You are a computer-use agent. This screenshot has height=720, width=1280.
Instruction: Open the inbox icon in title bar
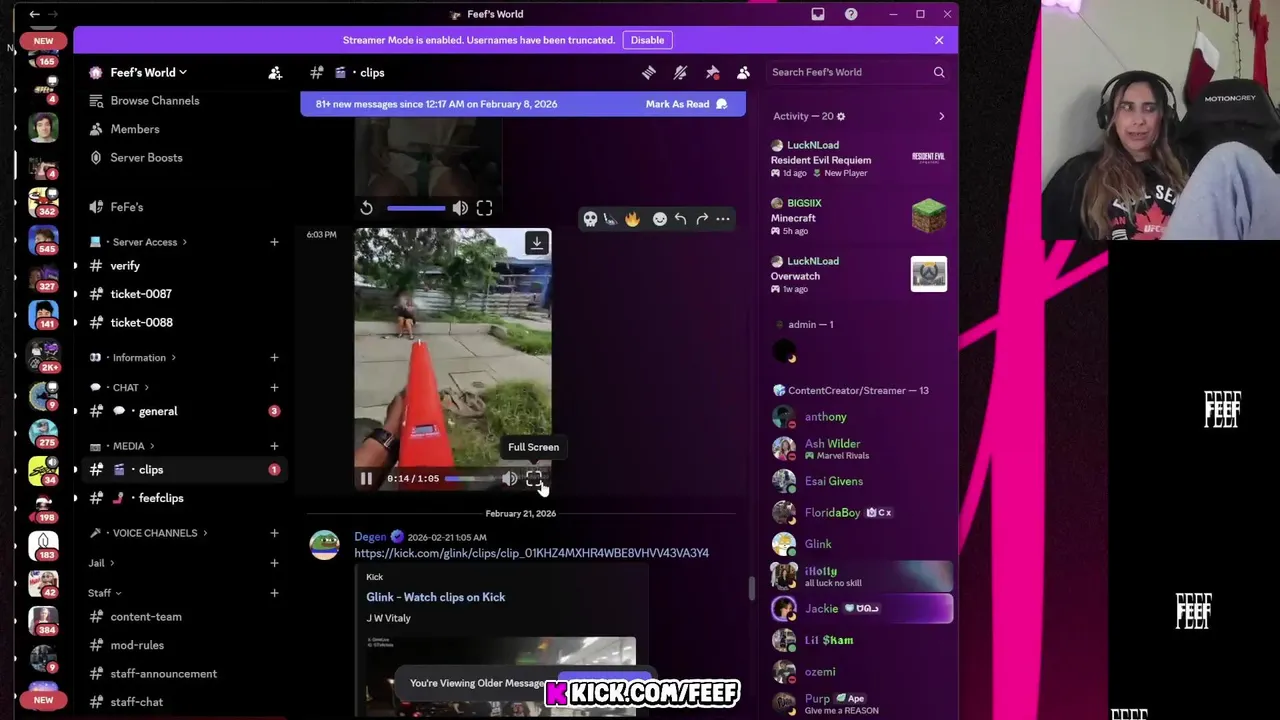pyautogui.click(x=818, y=14)
